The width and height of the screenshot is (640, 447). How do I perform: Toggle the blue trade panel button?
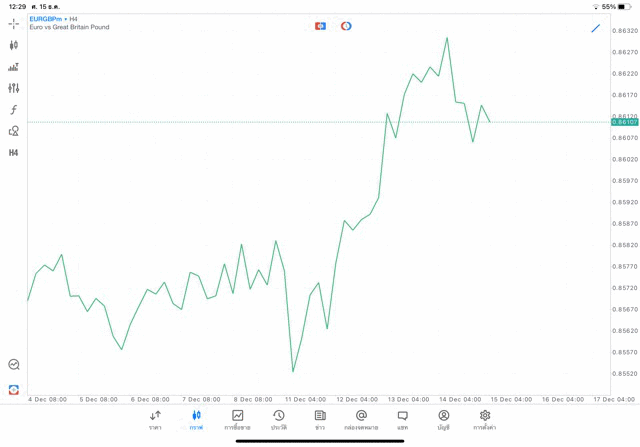coord(320,26)
